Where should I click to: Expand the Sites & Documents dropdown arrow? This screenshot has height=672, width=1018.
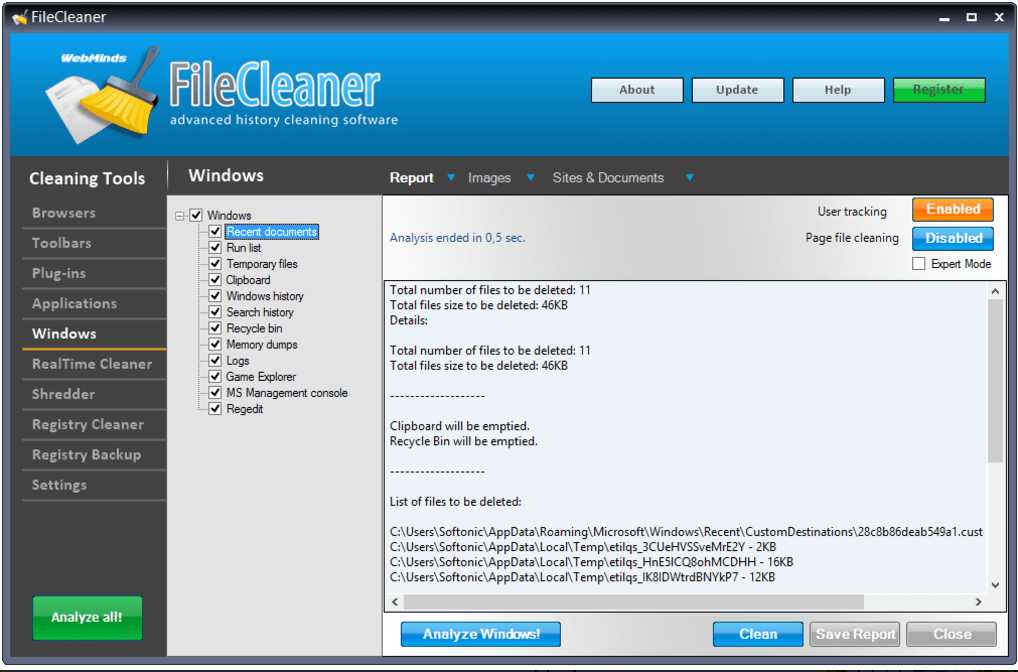click(689, 178)
